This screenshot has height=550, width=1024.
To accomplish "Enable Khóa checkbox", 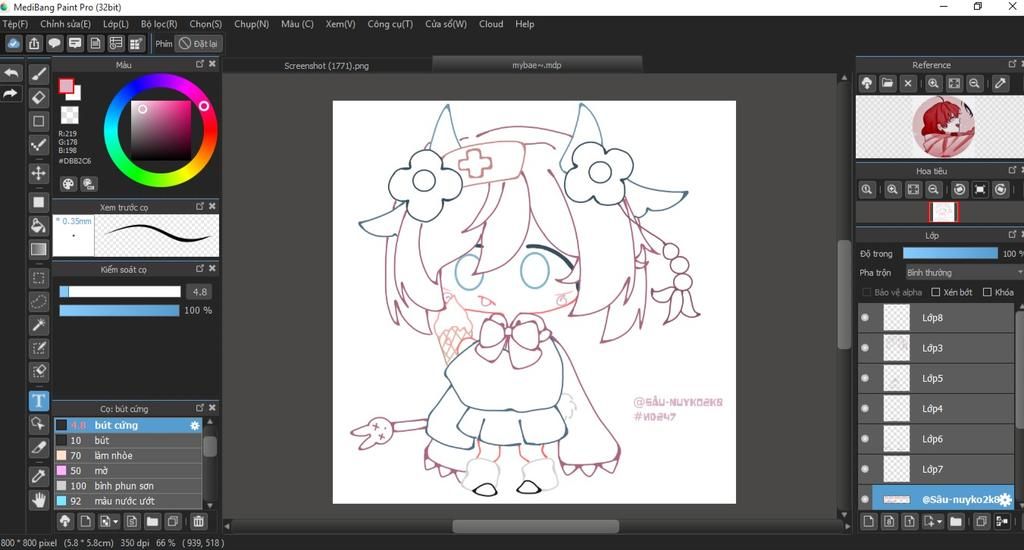I will pos(987,292).
